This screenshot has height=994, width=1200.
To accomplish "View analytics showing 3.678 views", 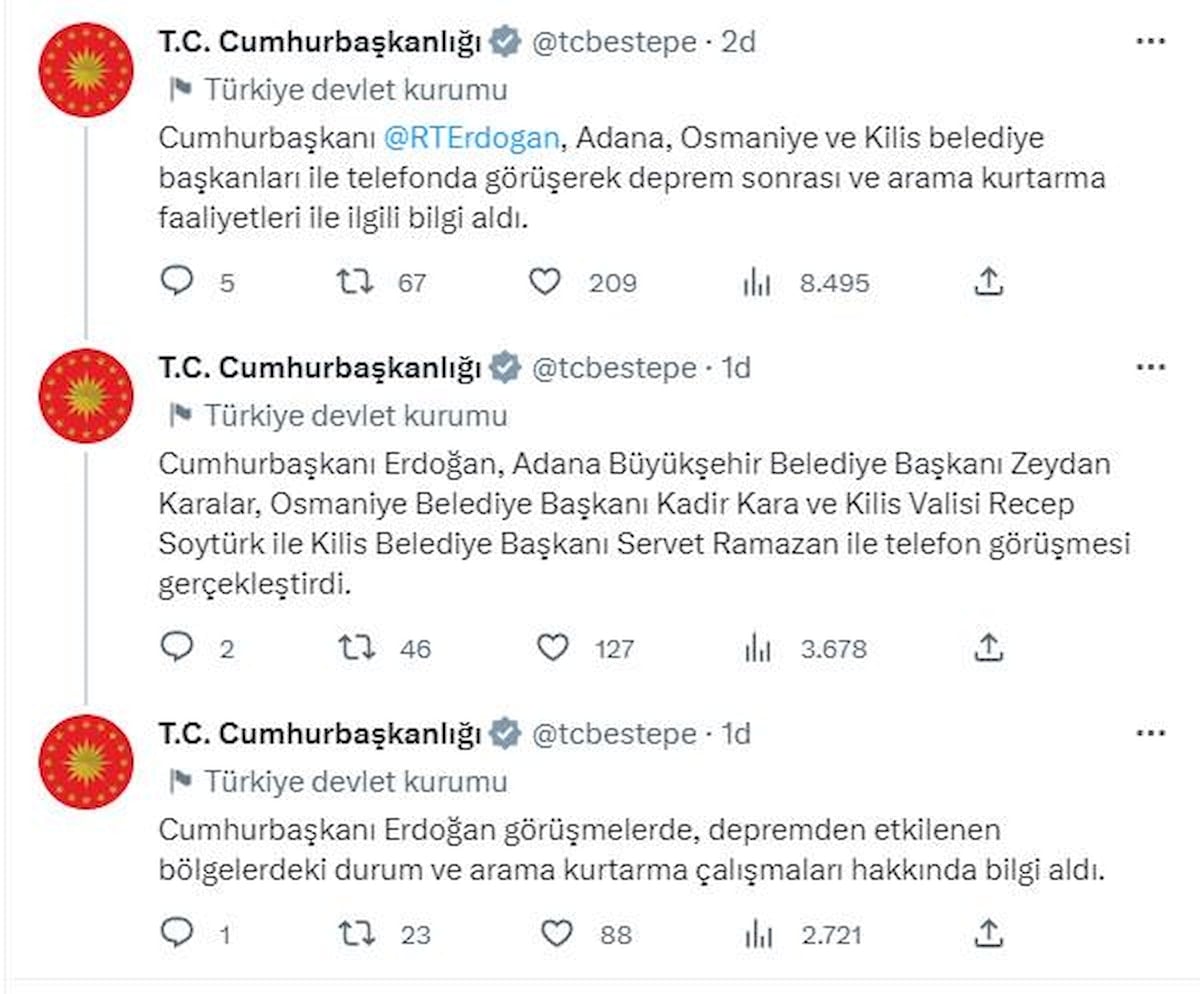I will [x=757, y=650].
